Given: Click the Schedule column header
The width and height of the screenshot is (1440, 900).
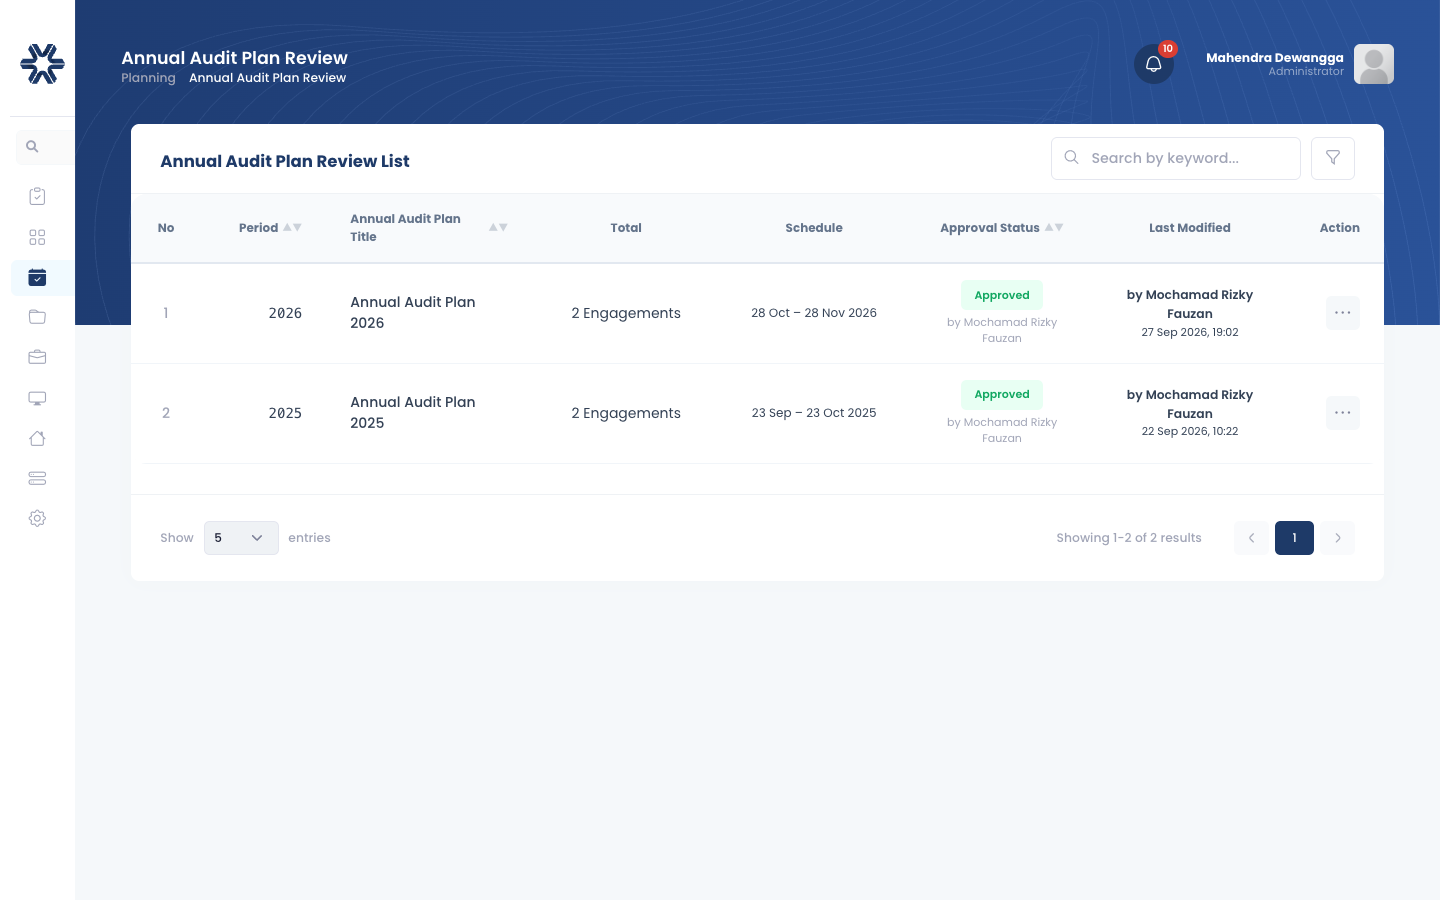Looking at the screenshot, I should click(814, 228).
